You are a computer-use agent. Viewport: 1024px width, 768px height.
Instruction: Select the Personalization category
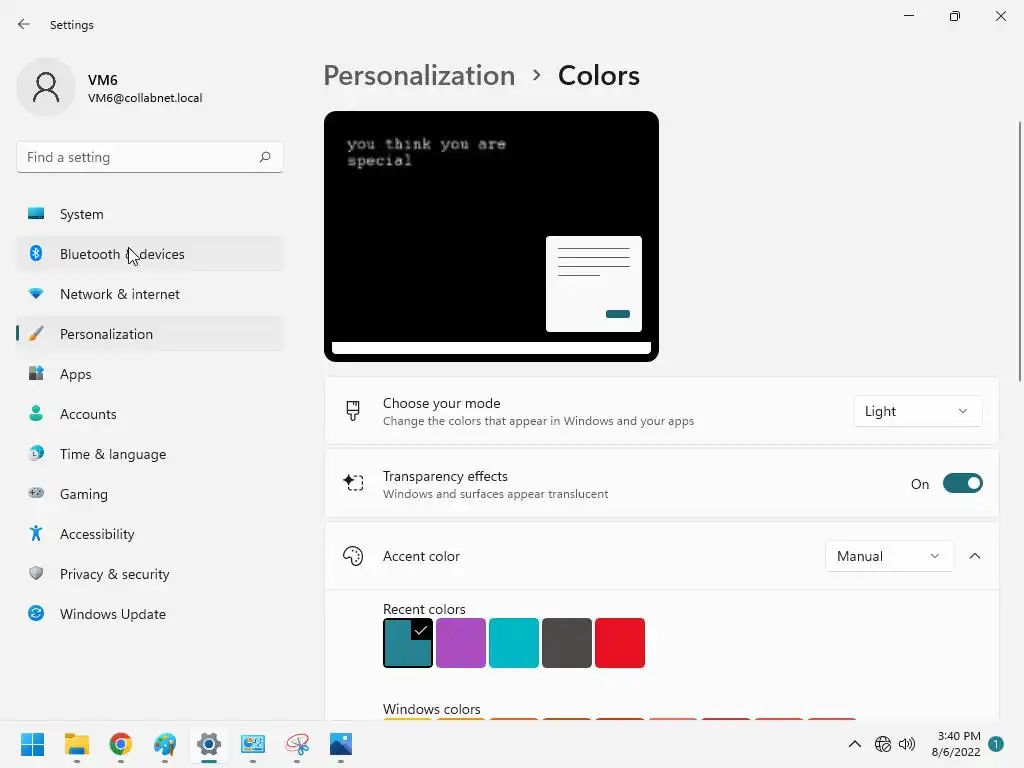click(x=150, y=334)
